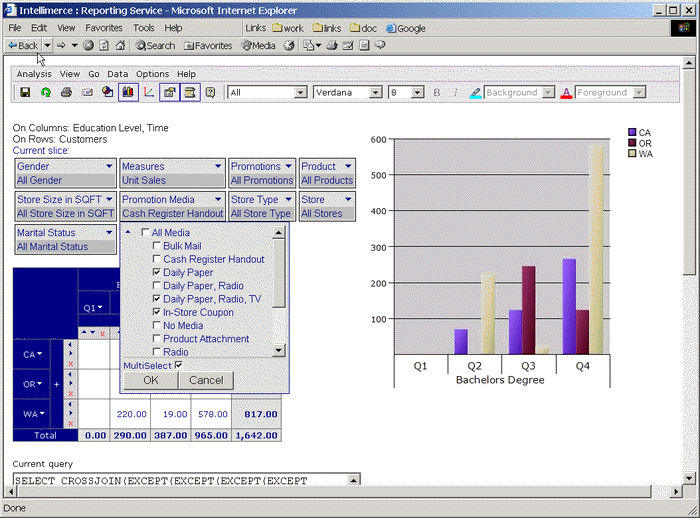Check the Bulk Mail checkbox
This screenshot has height=518, width=700.
[157, 246]
